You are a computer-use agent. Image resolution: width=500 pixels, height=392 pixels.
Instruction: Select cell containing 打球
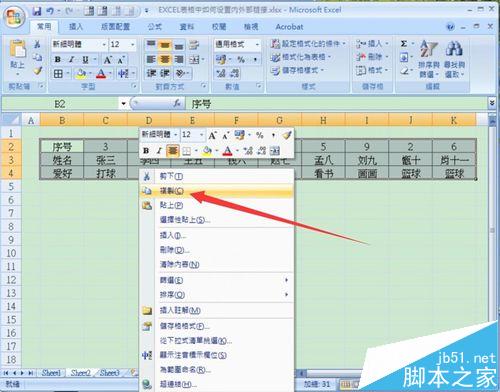(106, 173)
